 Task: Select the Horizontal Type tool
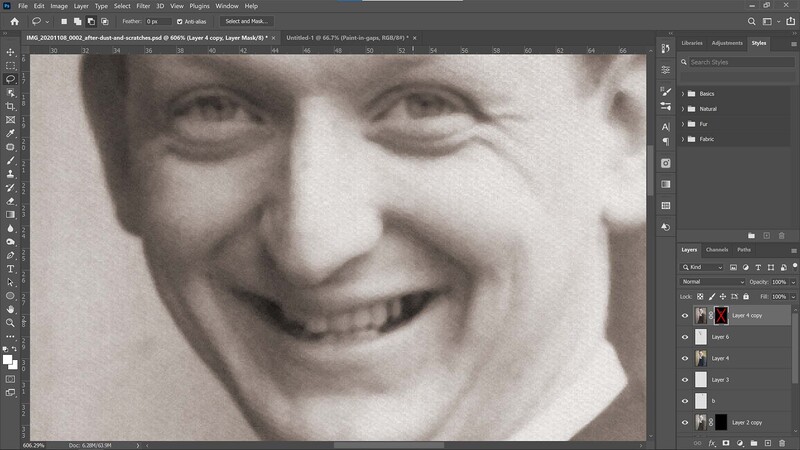10,268
